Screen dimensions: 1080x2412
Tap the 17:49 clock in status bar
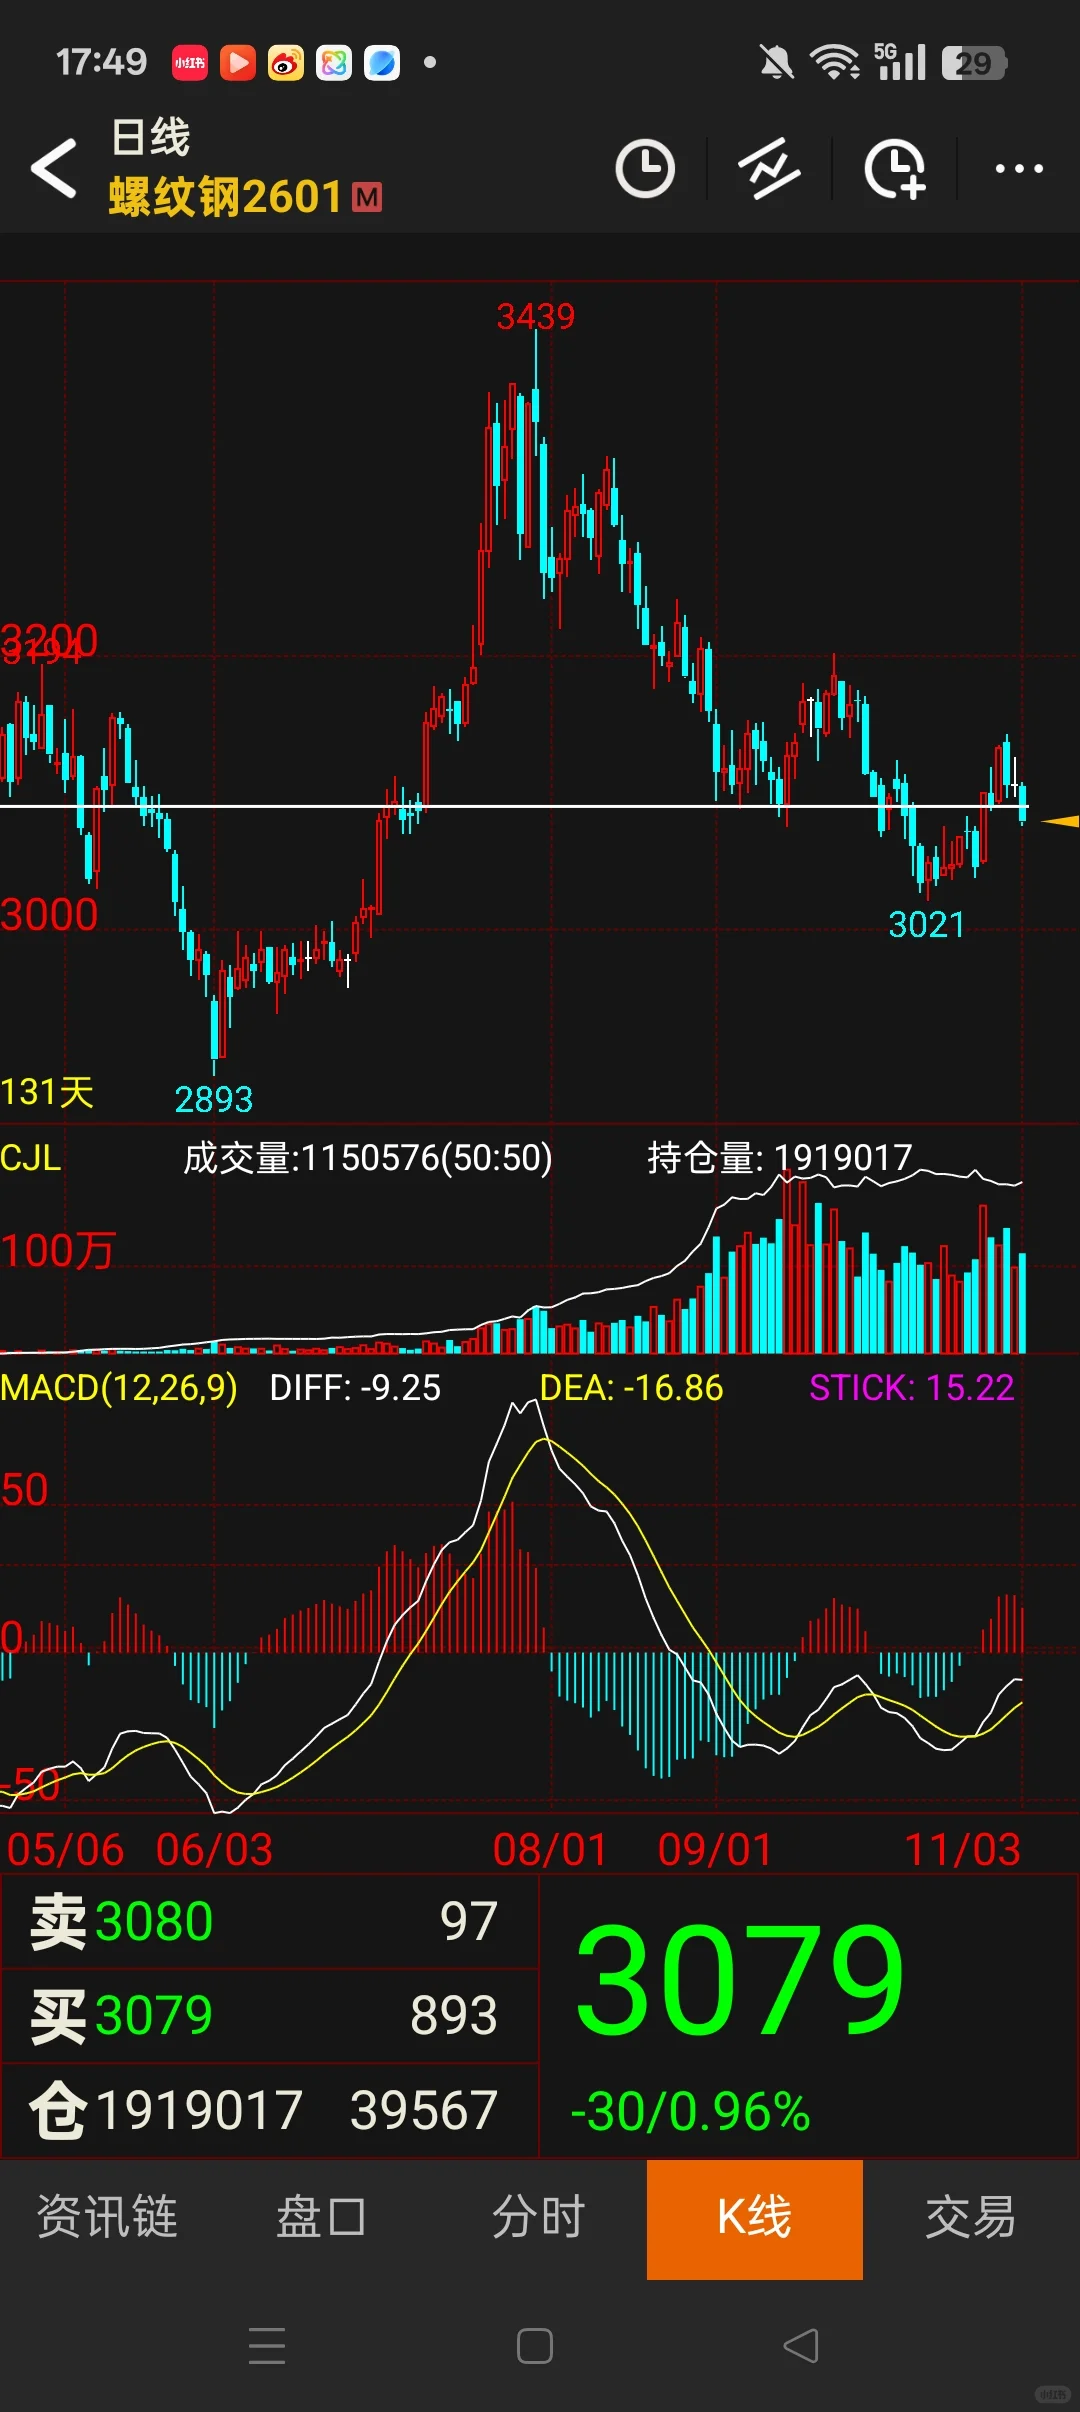(101, 63)
